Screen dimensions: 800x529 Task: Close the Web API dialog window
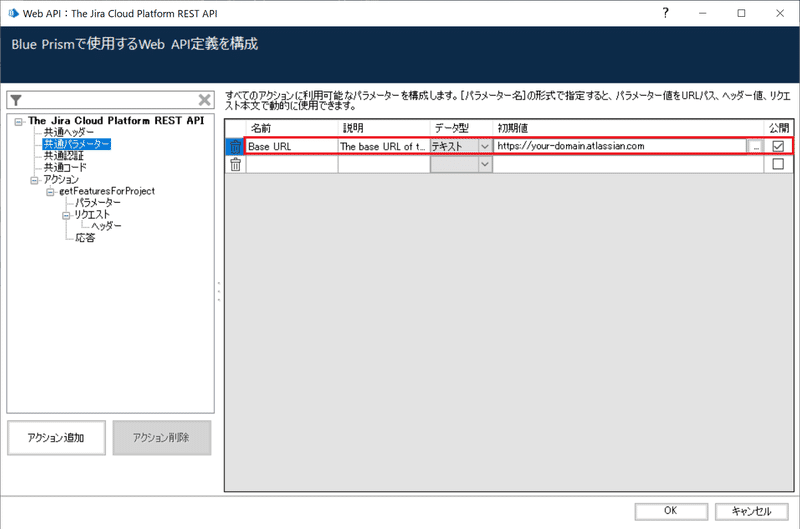coord(780,13)
